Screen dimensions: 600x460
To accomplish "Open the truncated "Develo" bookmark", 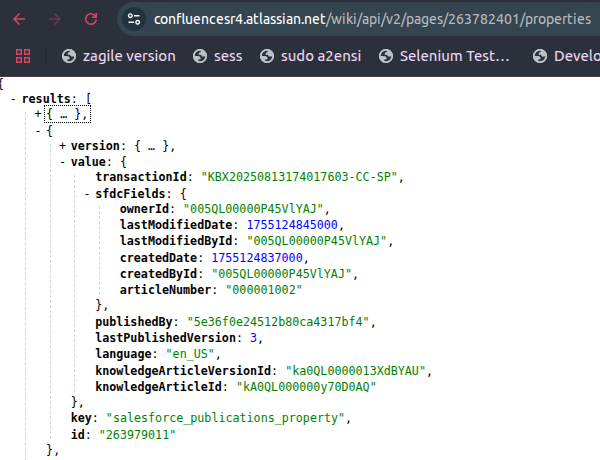I will 566,56.
